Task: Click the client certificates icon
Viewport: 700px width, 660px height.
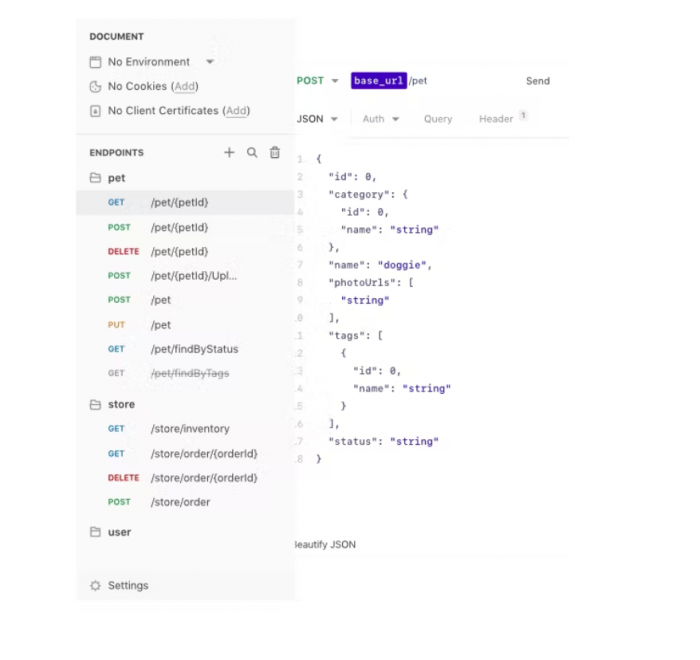Action: pos(95,111)
